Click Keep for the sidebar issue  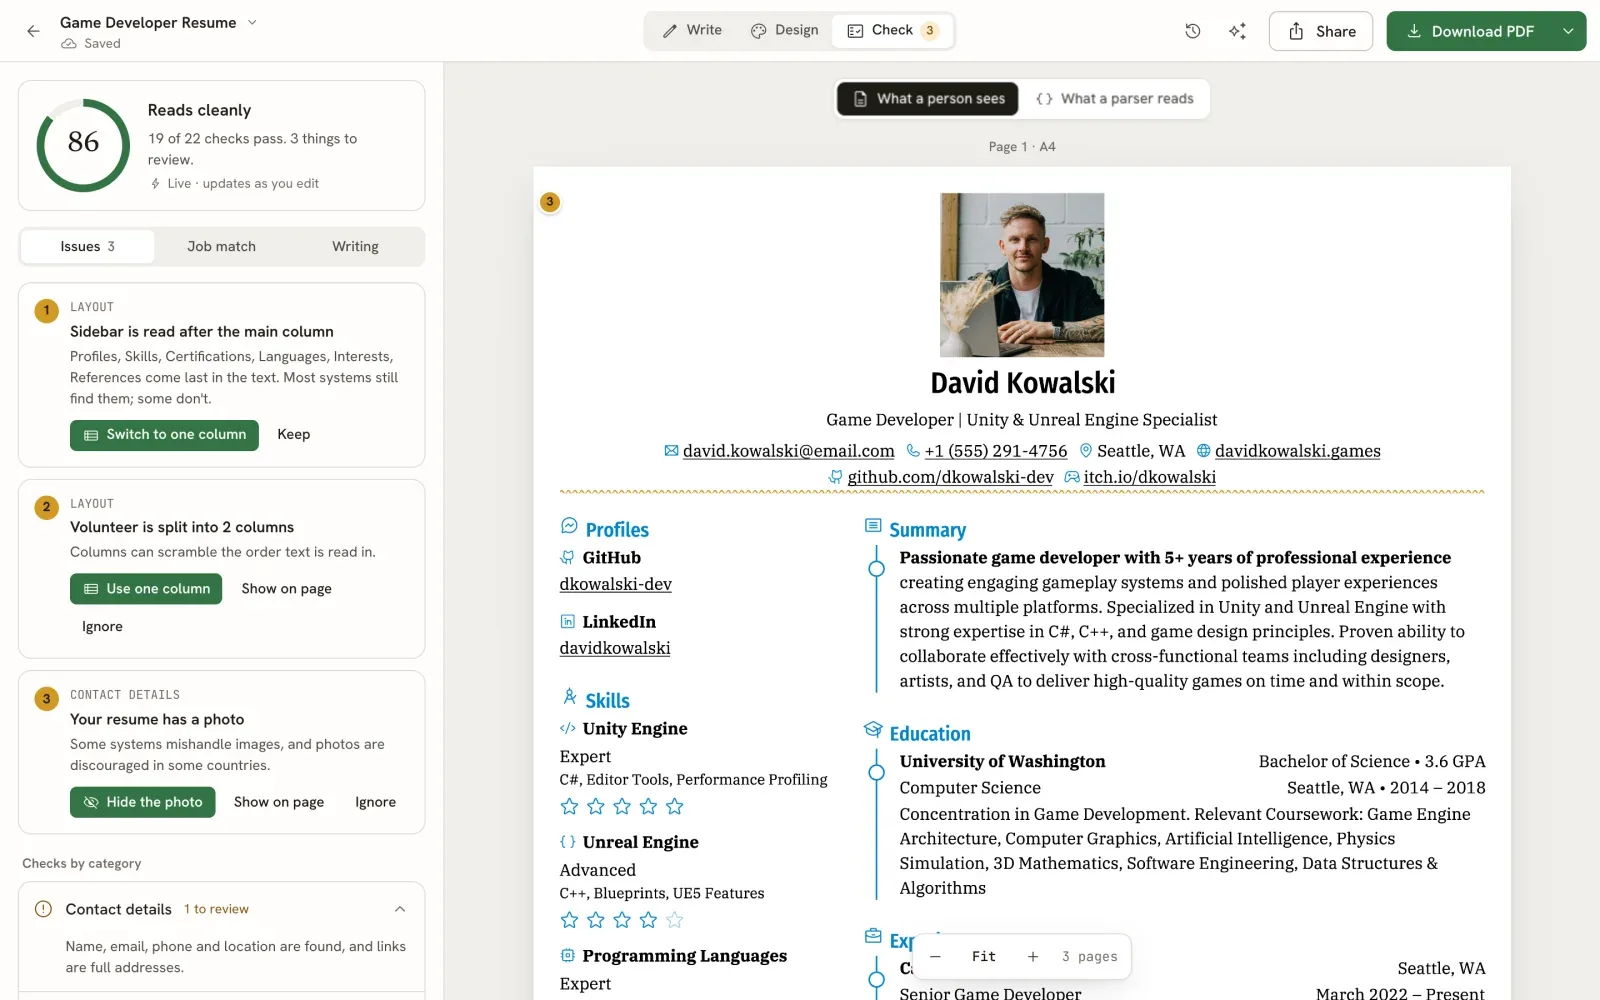pos(293,435)
